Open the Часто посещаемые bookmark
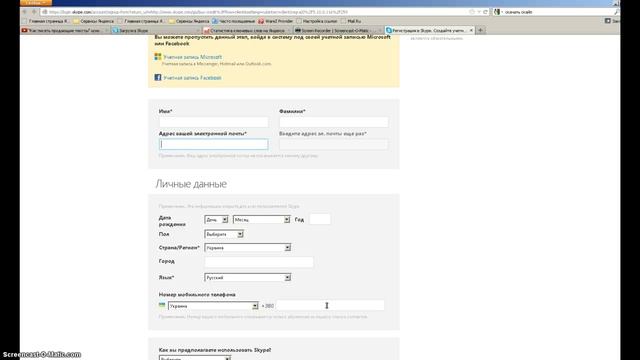 tap(233, 21)
